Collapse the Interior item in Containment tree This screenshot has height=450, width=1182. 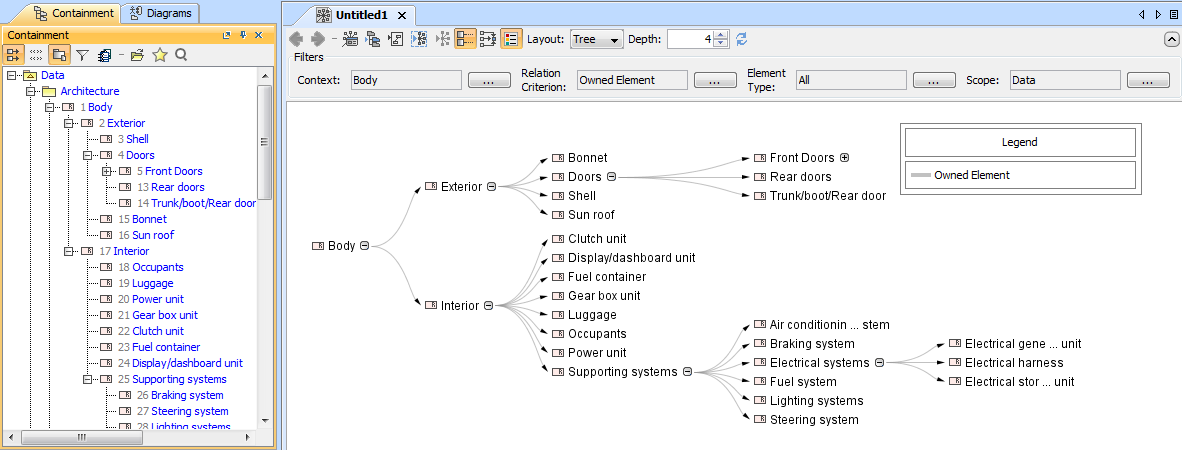click(x=69, y=251)
